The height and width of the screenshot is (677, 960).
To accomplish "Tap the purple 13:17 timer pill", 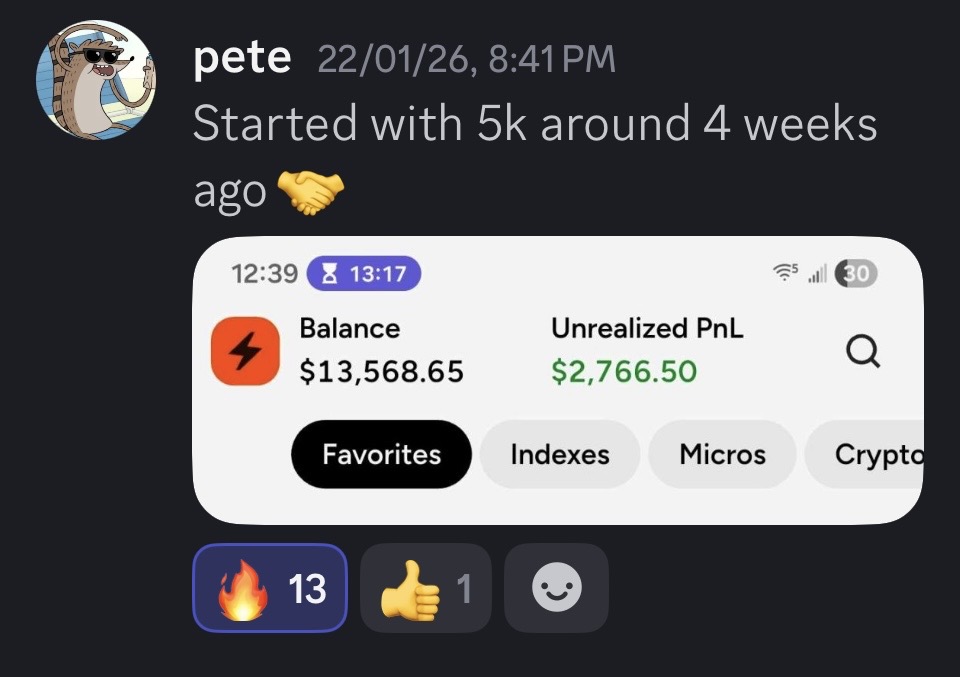I will (365, 273).
